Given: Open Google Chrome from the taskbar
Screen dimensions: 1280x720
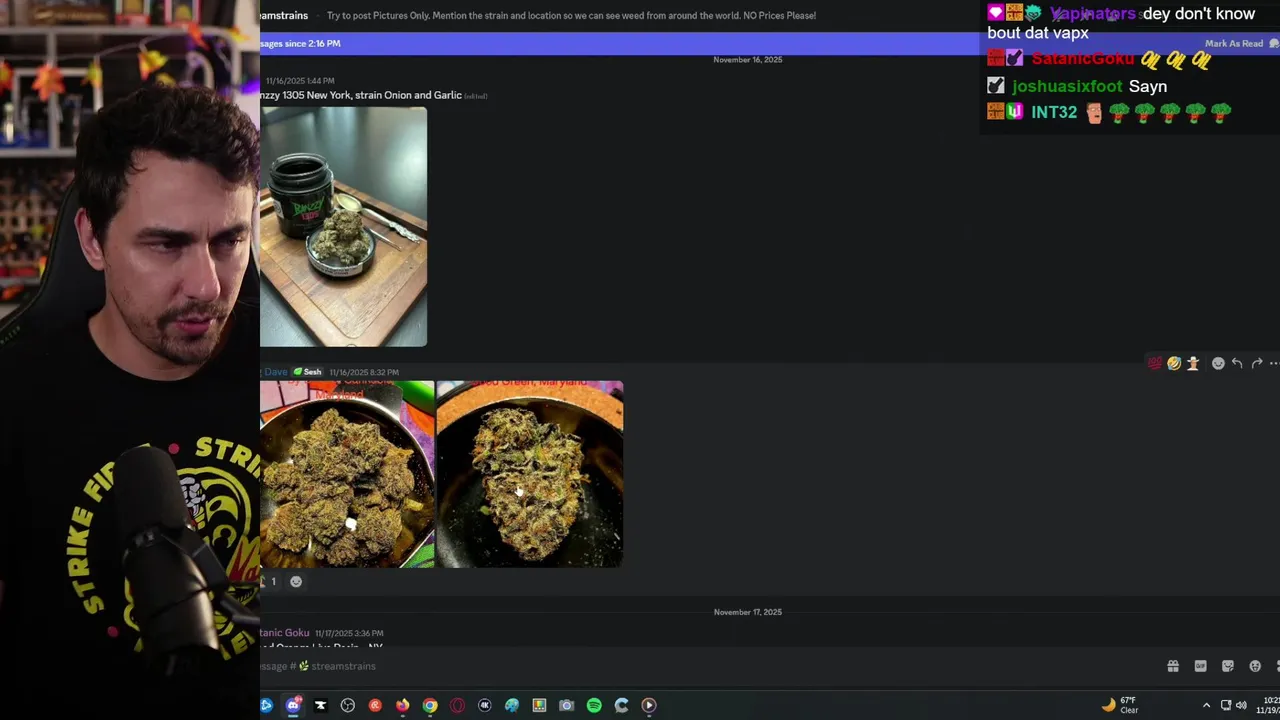Looking at the screenshot, I should pyautogui.click(x=430, y=705).
